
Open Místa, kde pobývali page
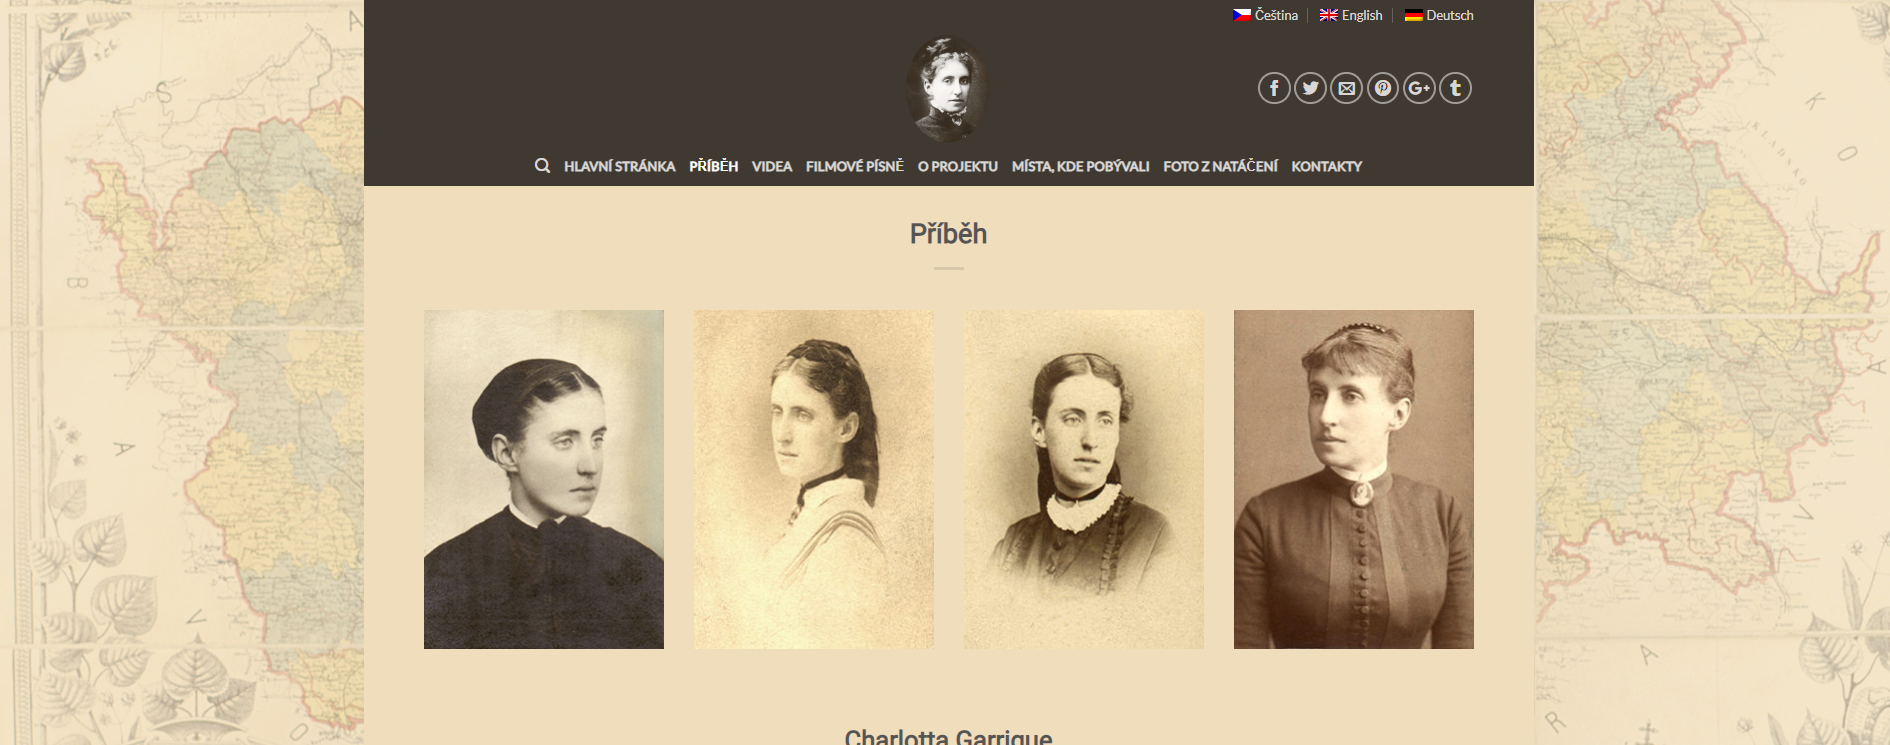1080,166
